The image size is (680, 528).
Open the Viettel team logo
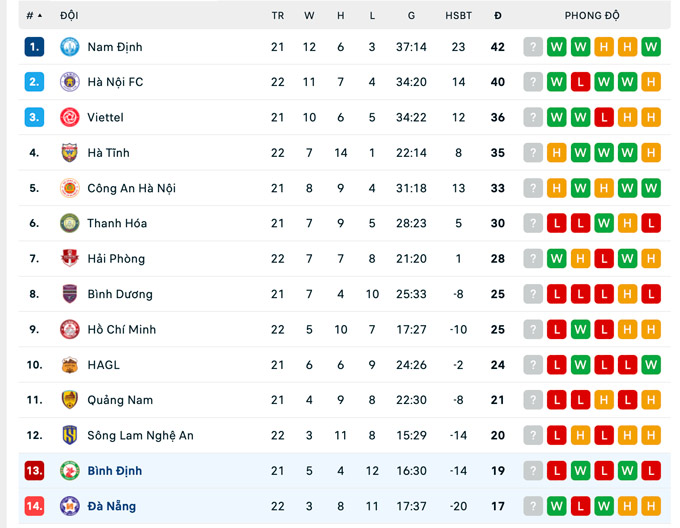(69, 117)
